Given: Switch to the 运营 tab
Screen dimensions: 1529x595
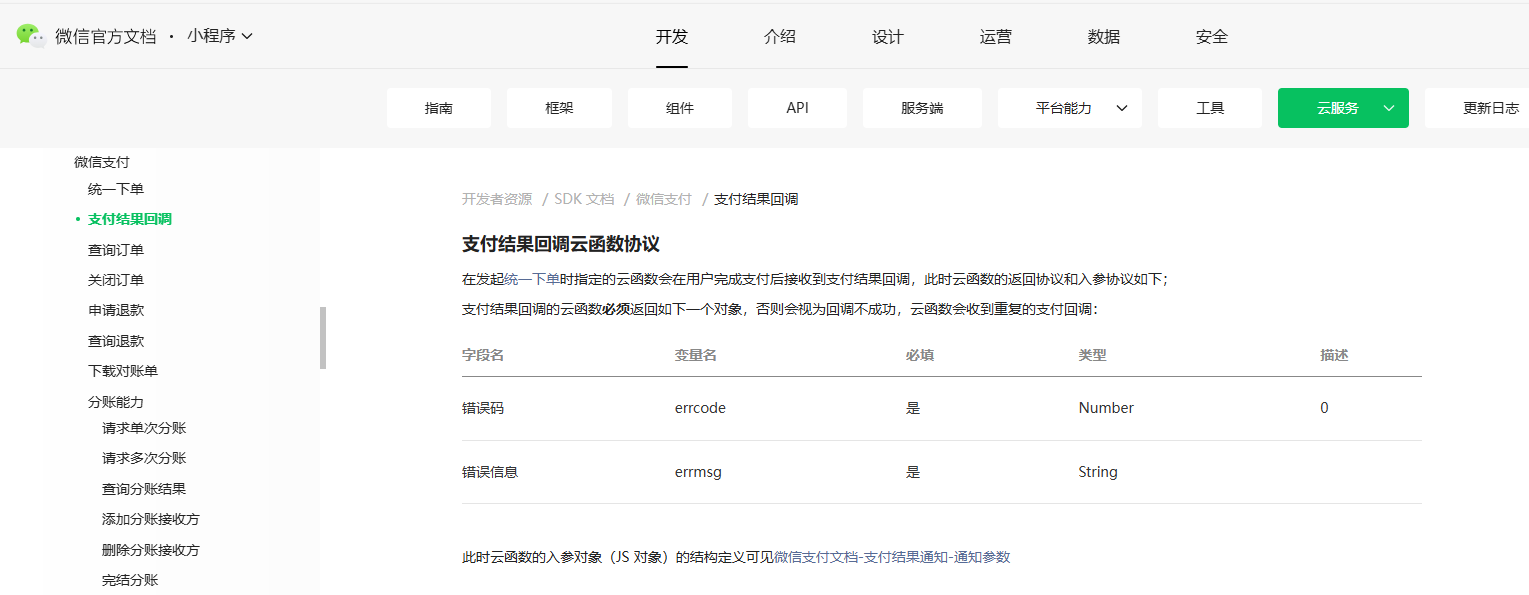Looking at the screenshot, I should (996, 37).
